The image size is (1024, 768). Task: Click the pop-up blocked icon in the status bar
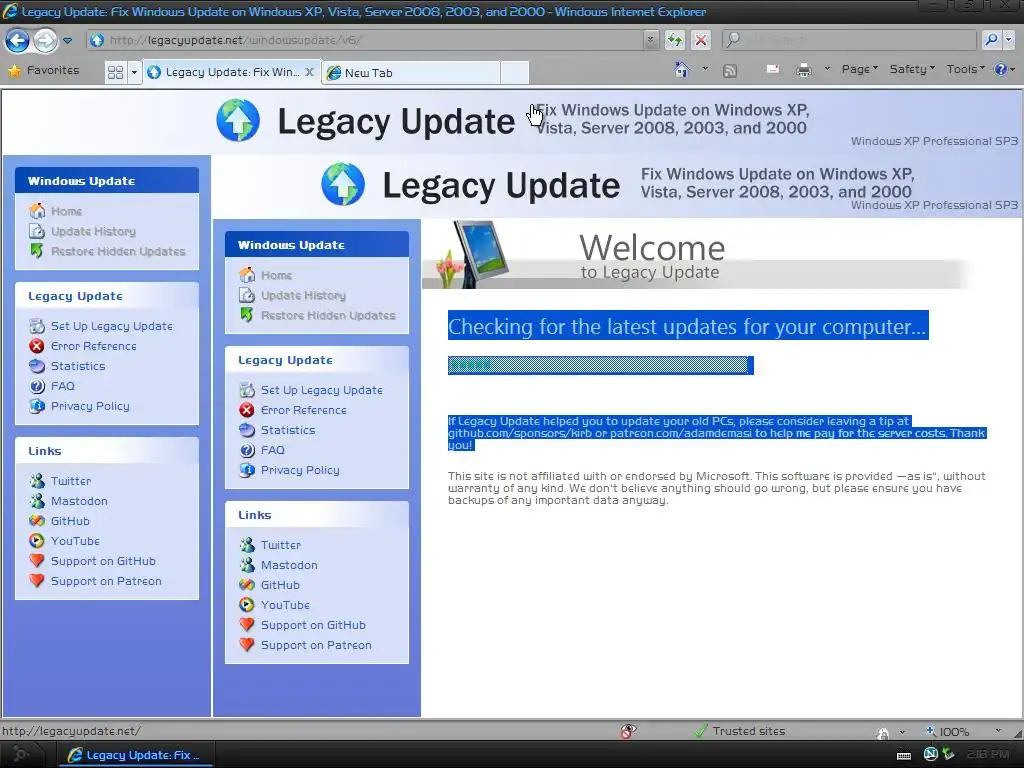coord(628,731)
